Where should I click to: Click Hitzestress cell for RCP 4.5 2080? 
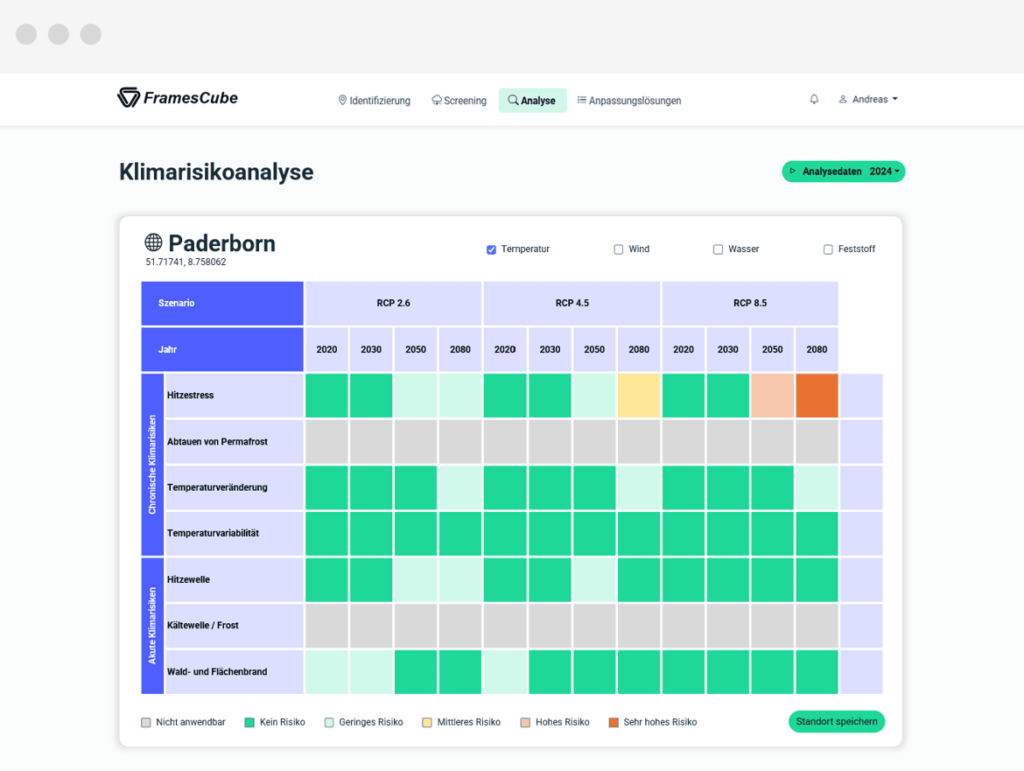[639, 396]
